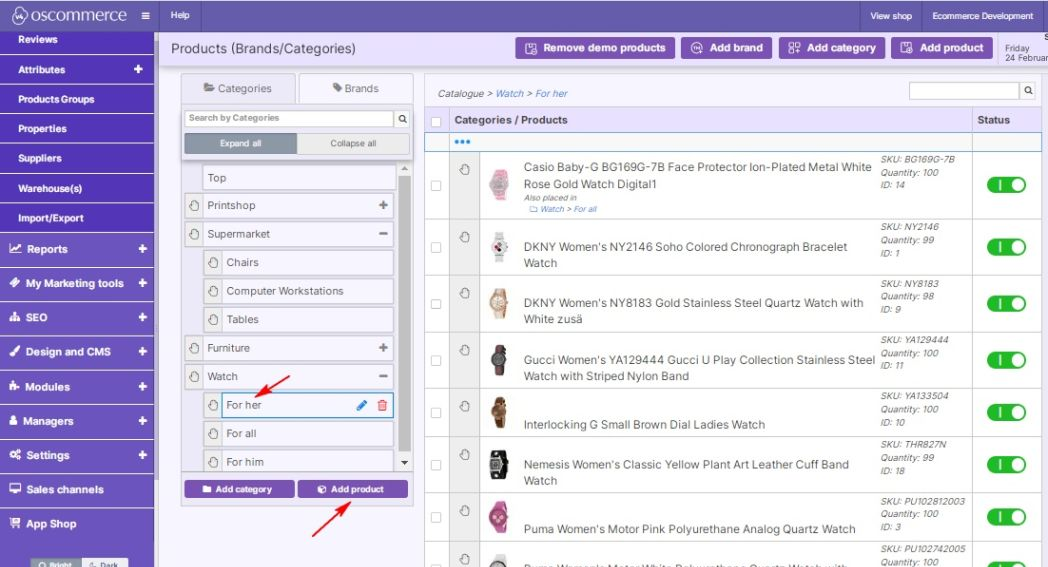The height and width of the screenshot is (567, 1048).
Task: Collapse the Watch category with minus
Action: pos(383,376)
